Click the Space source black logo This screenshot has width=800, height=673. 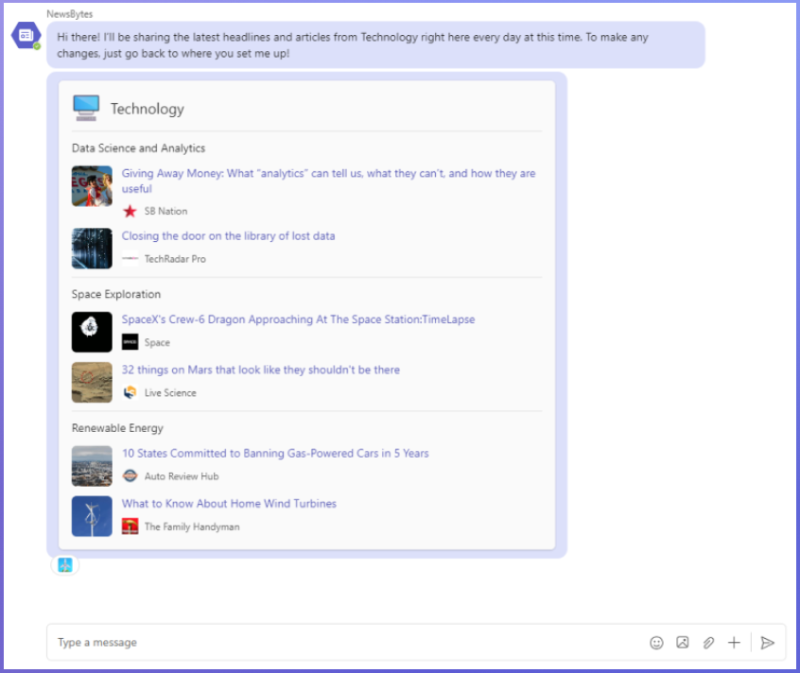tap(130, 342)
